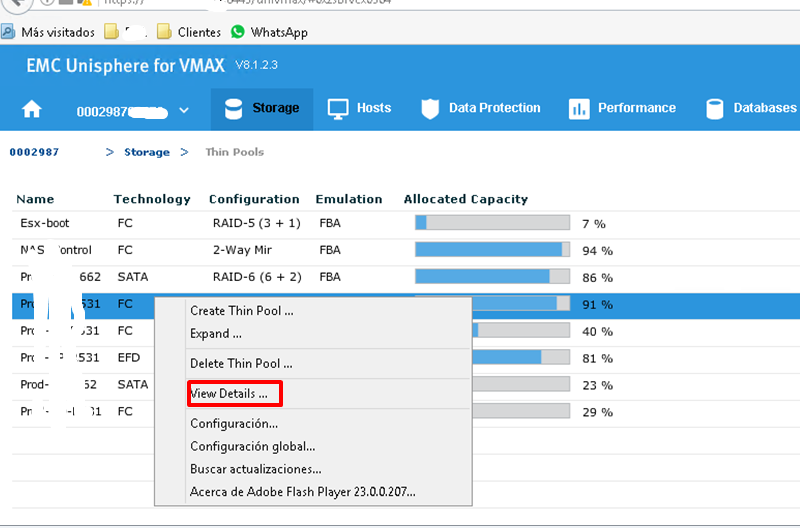Screen dimensions: 800x528
Task: Click the 86 % allocated bar
Action: (x=492, y=276)
